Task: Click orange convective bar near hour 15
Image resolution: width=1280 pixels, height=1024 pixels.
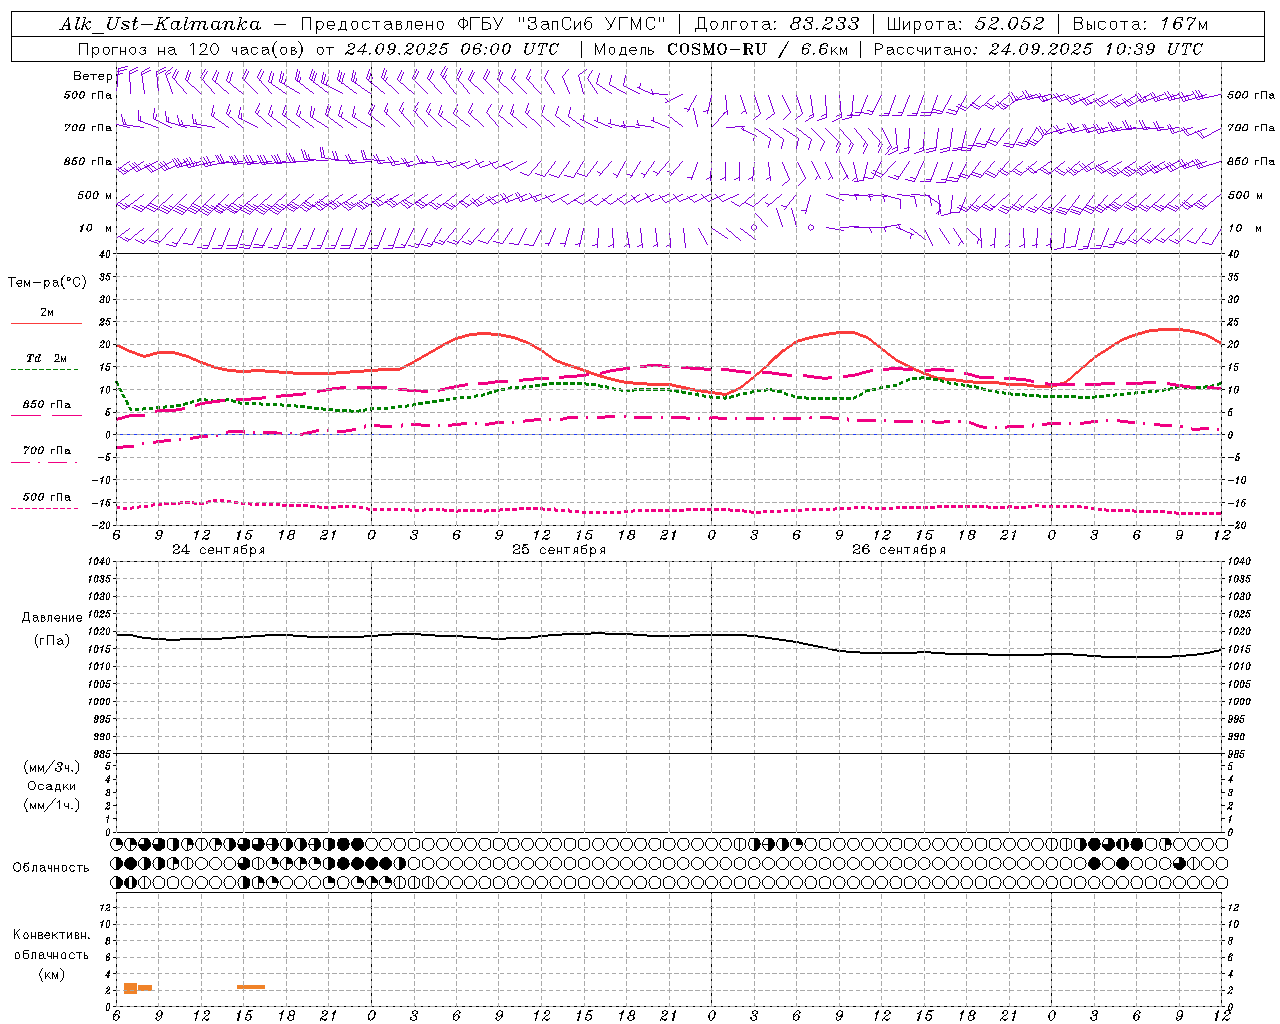Action: [x=251, y=987]
